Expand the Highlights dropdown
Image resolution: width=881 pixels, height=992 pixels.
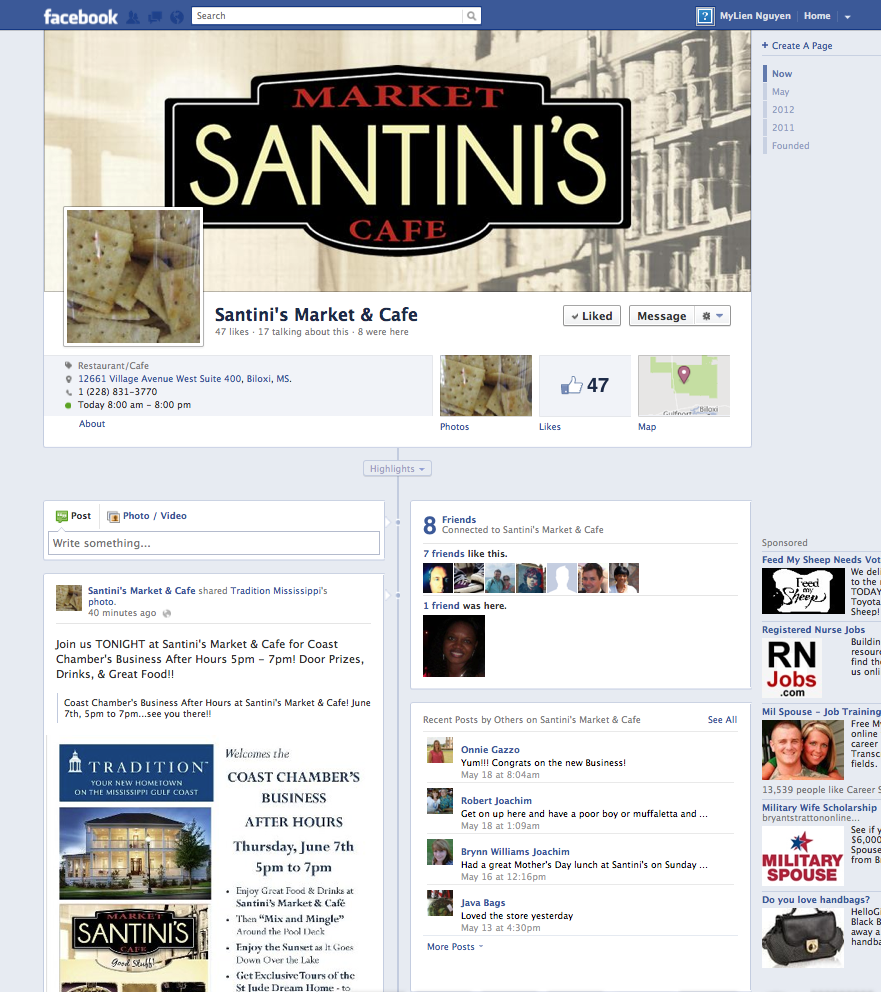pyautogui.click(x=397, y=469)
